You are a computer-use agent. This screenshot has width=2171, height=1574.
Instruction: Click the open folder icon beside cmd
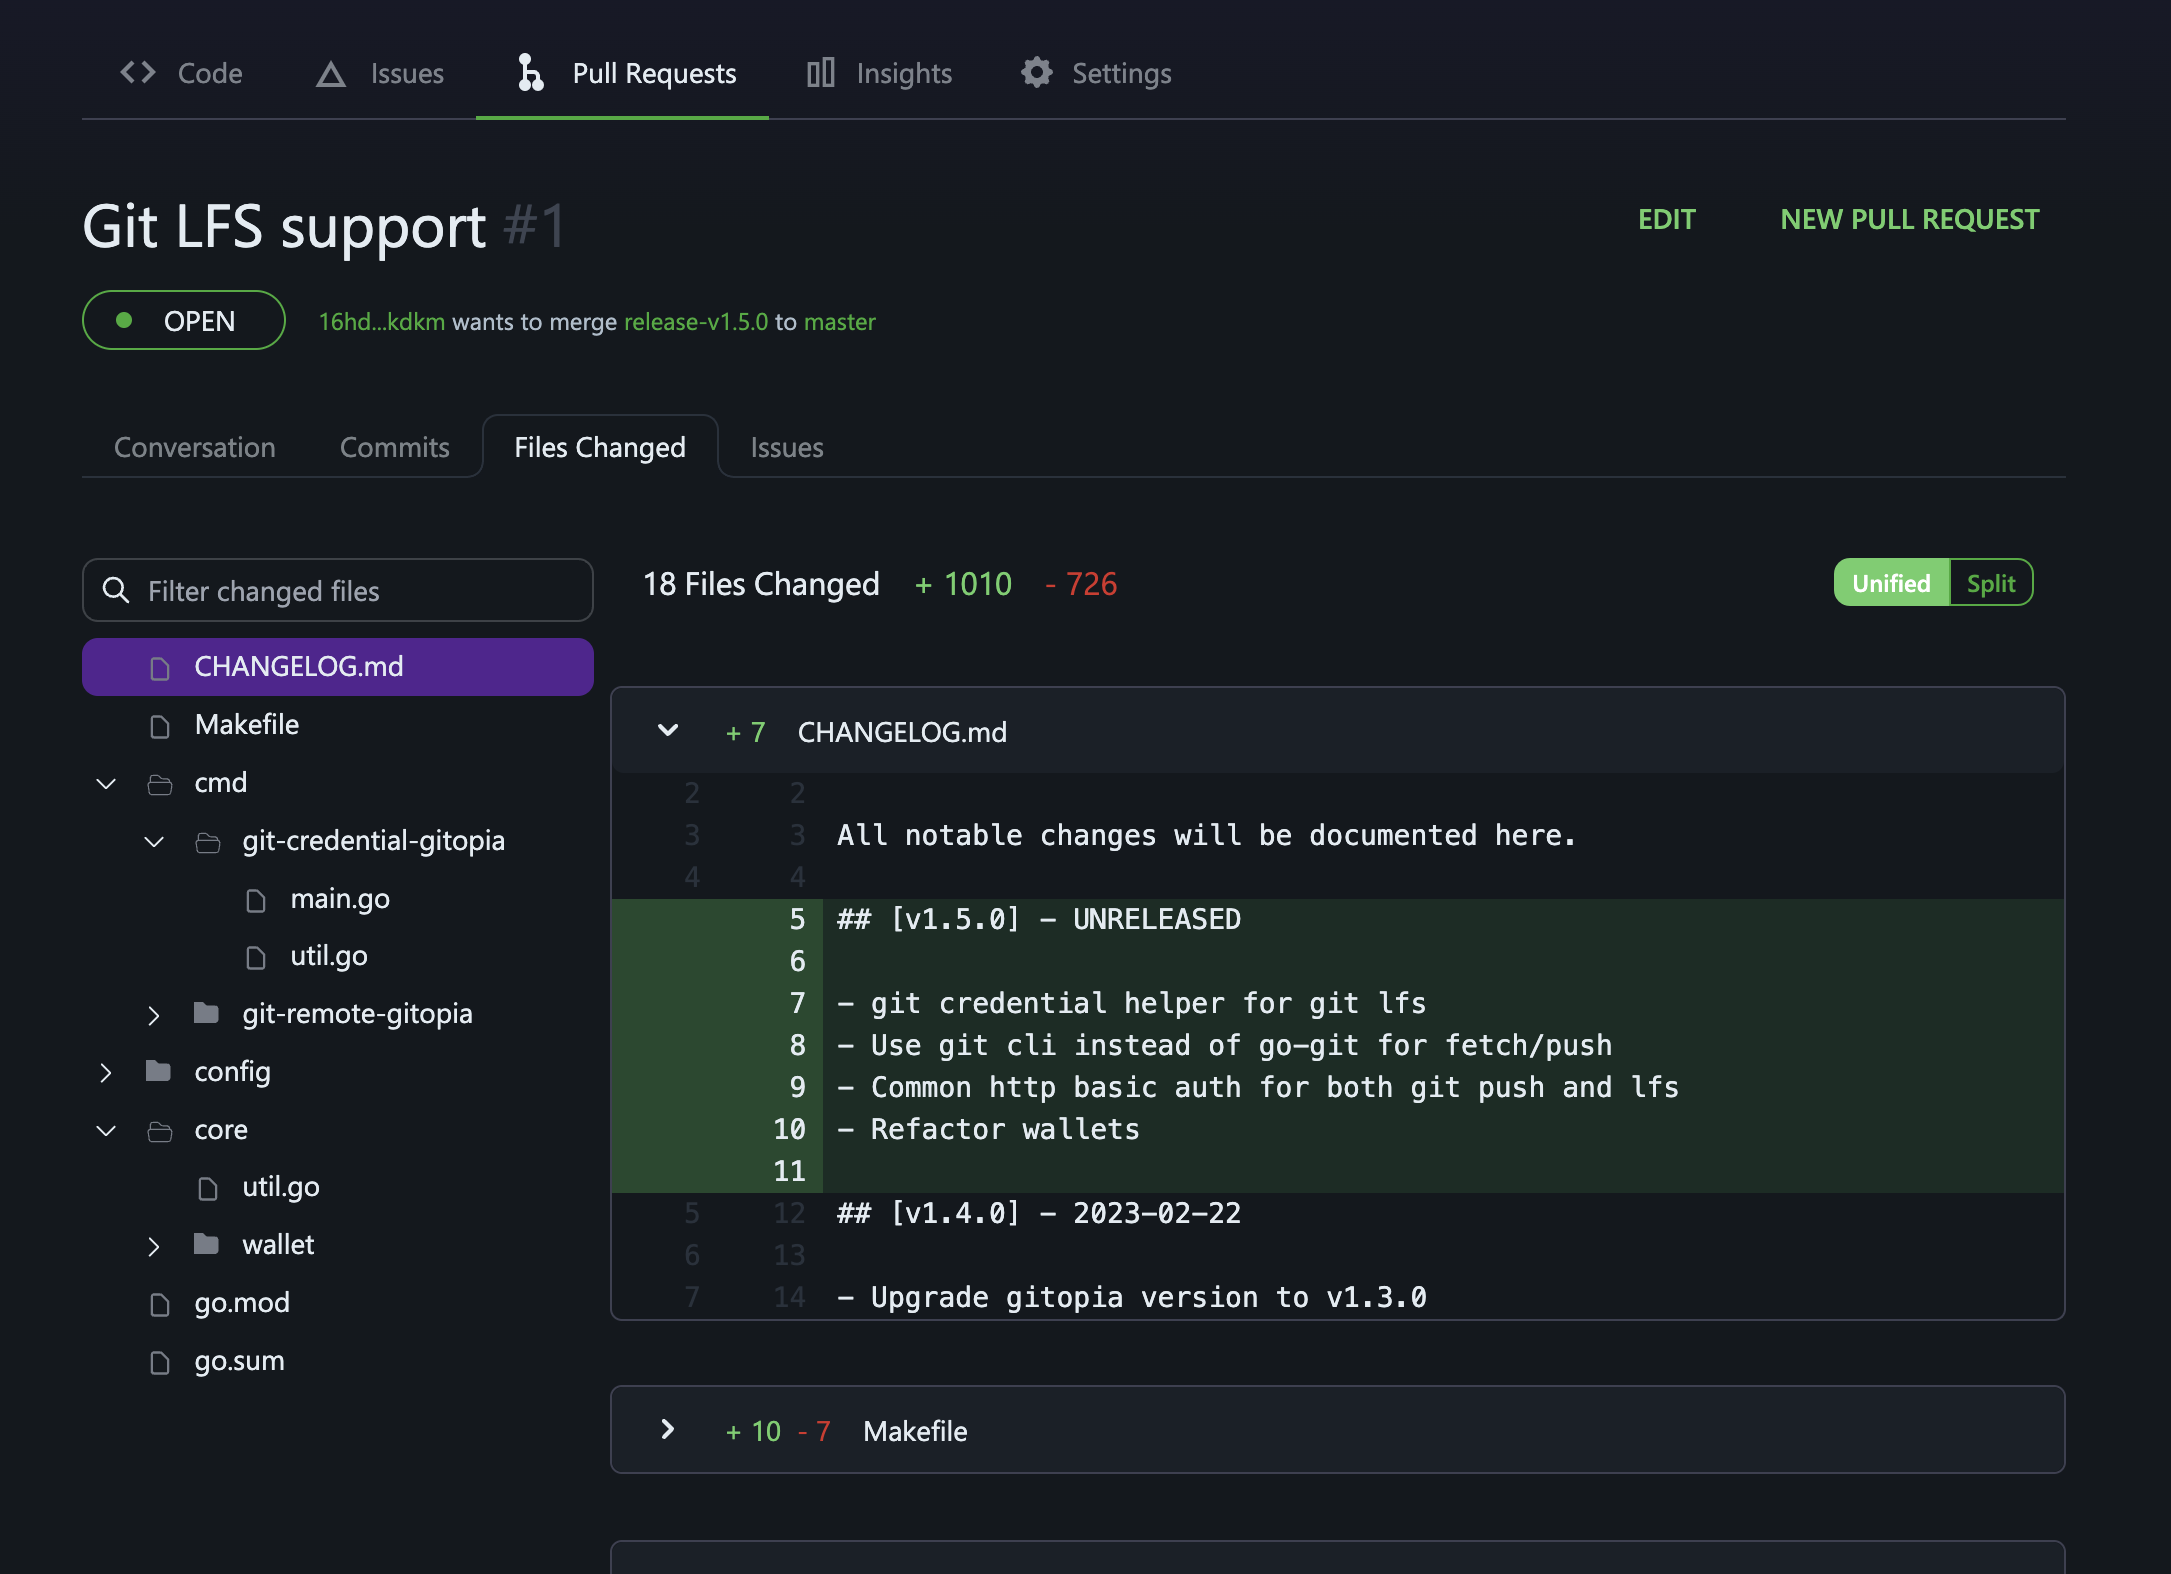160,784
